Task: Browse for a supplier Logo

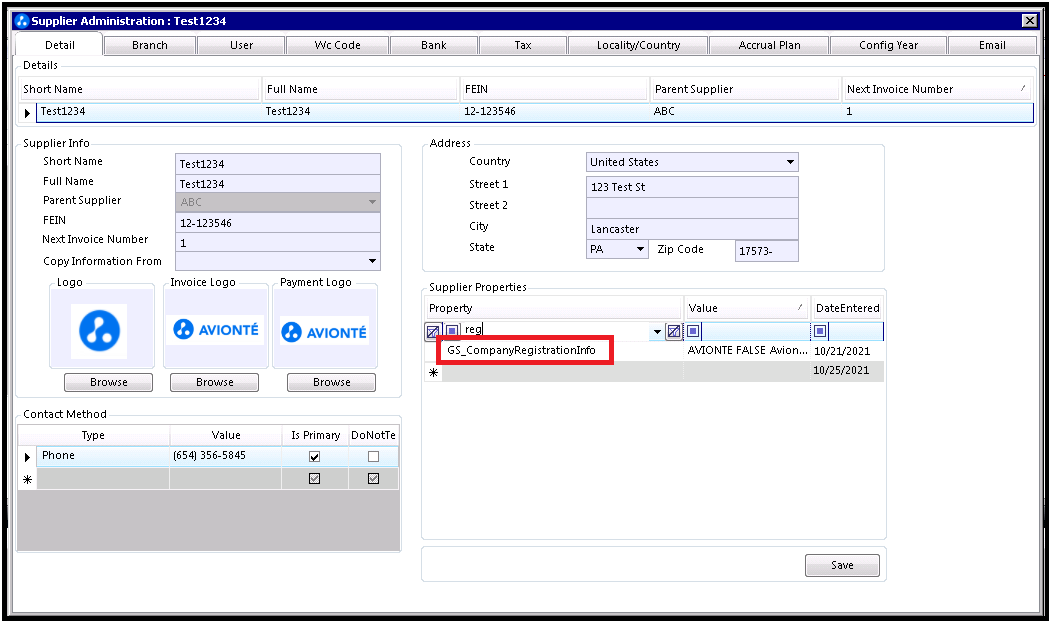Action: [108, 382]
